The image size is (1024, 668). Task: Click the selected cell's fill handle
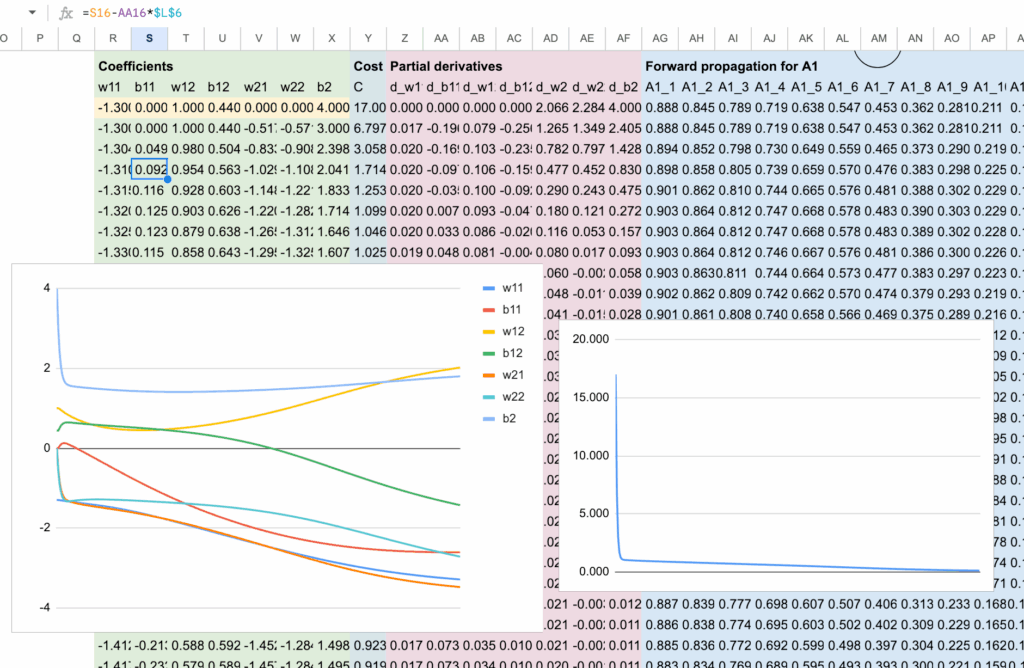click(167, 179)
